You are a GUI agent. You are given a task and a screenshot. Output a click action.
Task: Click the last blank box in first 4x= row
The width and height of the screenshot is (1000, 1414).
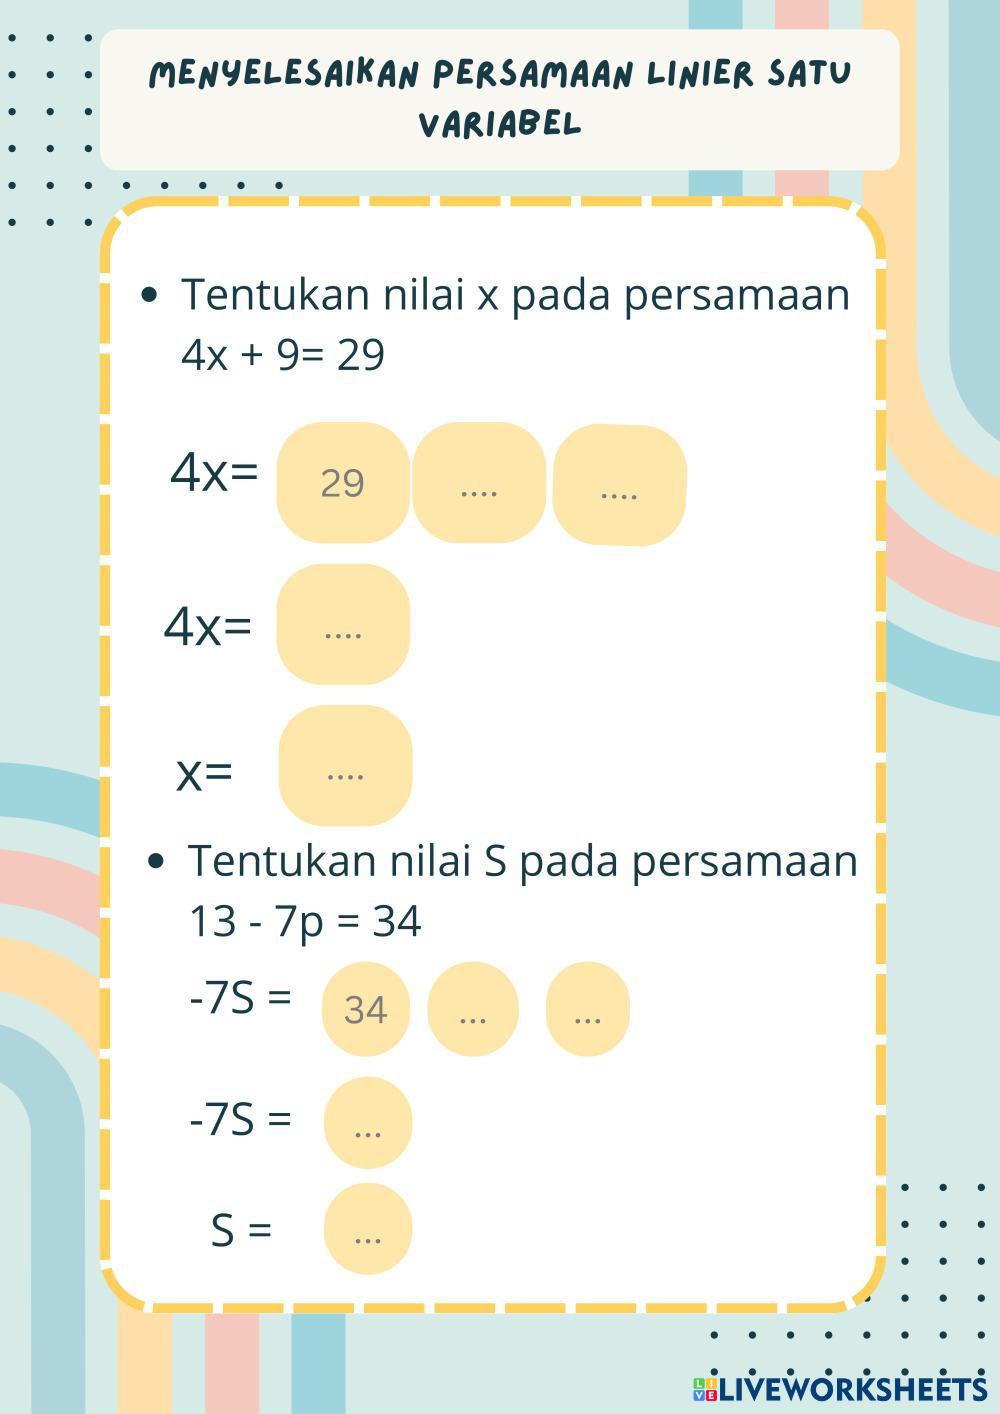tap(619, 485)
